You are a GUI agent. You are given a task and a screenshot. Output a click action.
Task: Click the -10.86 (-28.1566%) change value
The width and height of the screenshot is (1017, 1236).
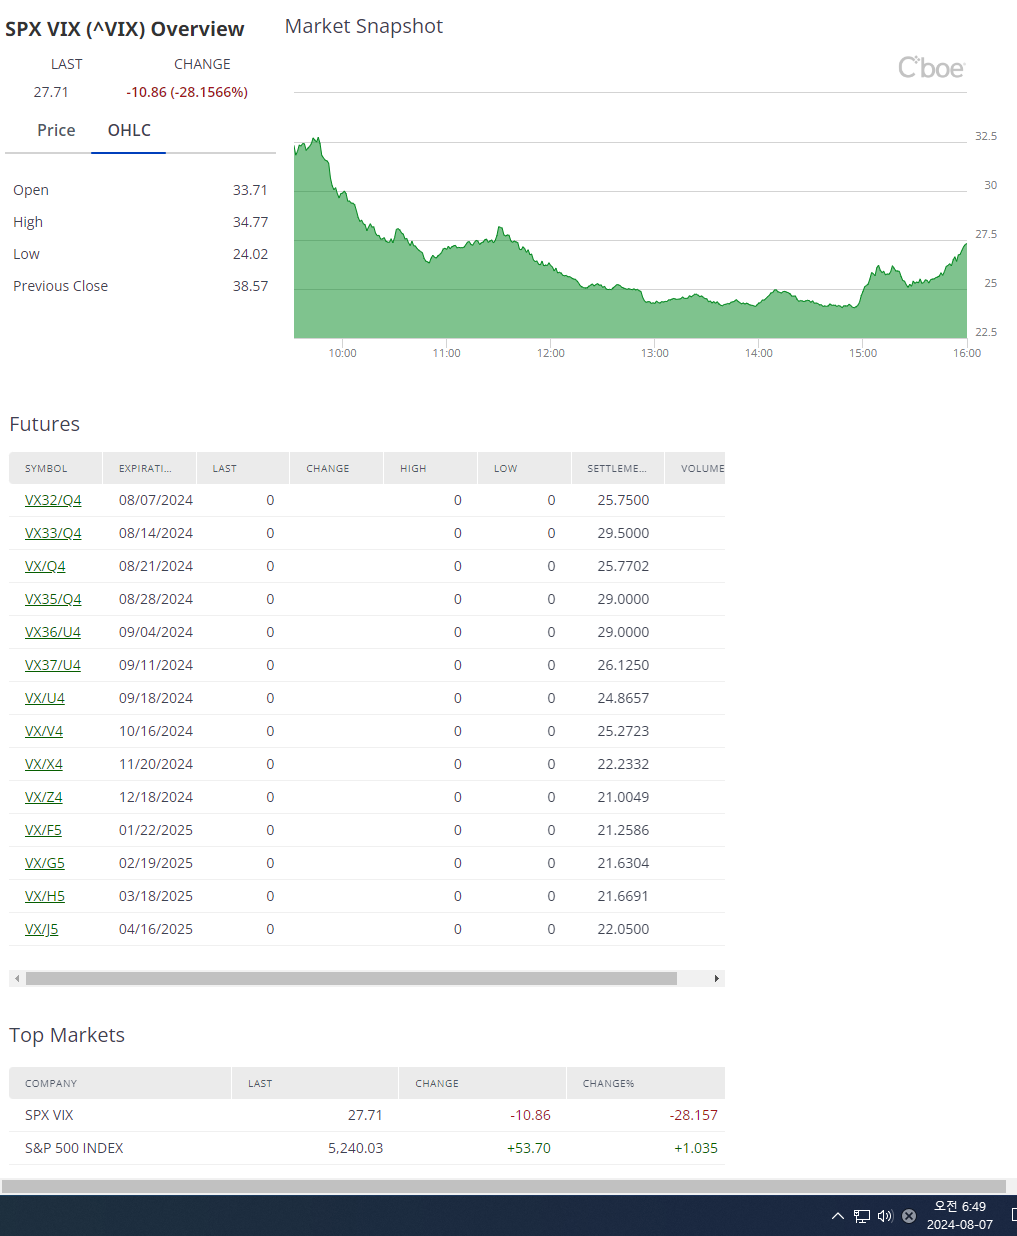187,92
